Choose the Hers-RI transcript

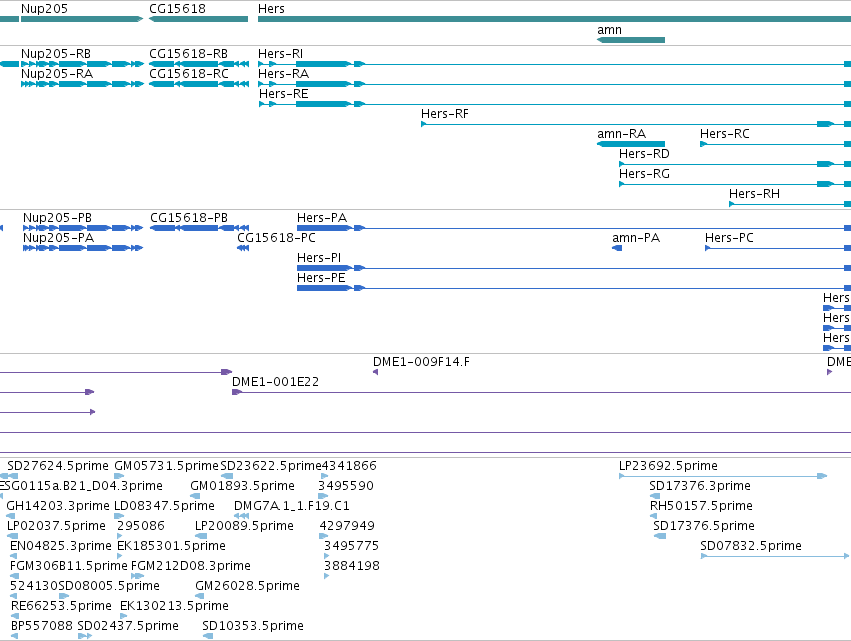(281, 54)
